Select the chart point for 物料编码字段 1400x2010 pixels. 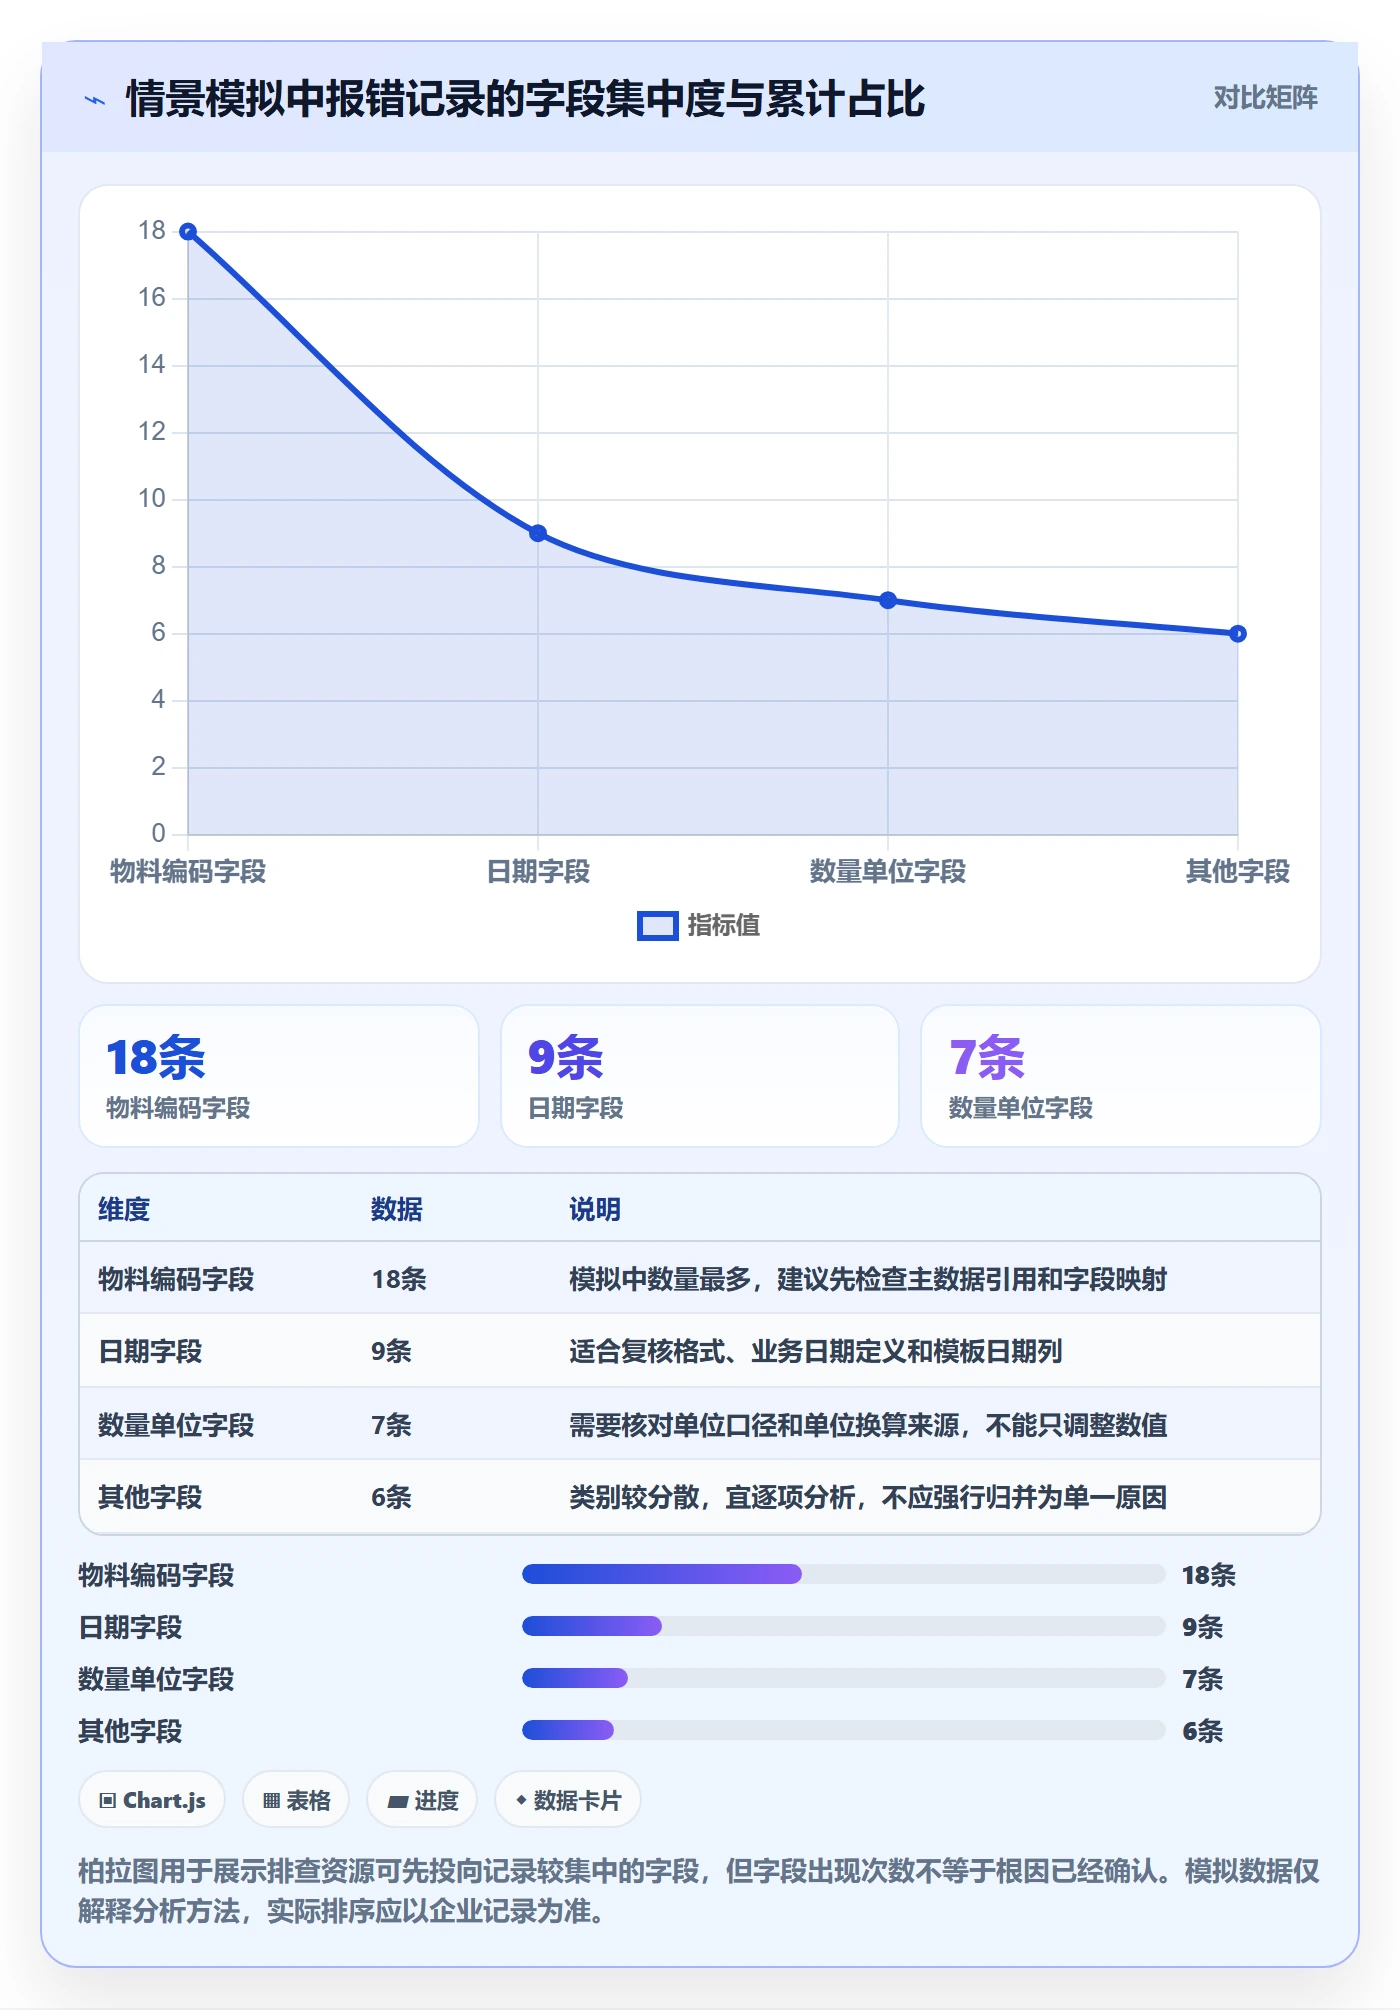[x=188, y=232]
